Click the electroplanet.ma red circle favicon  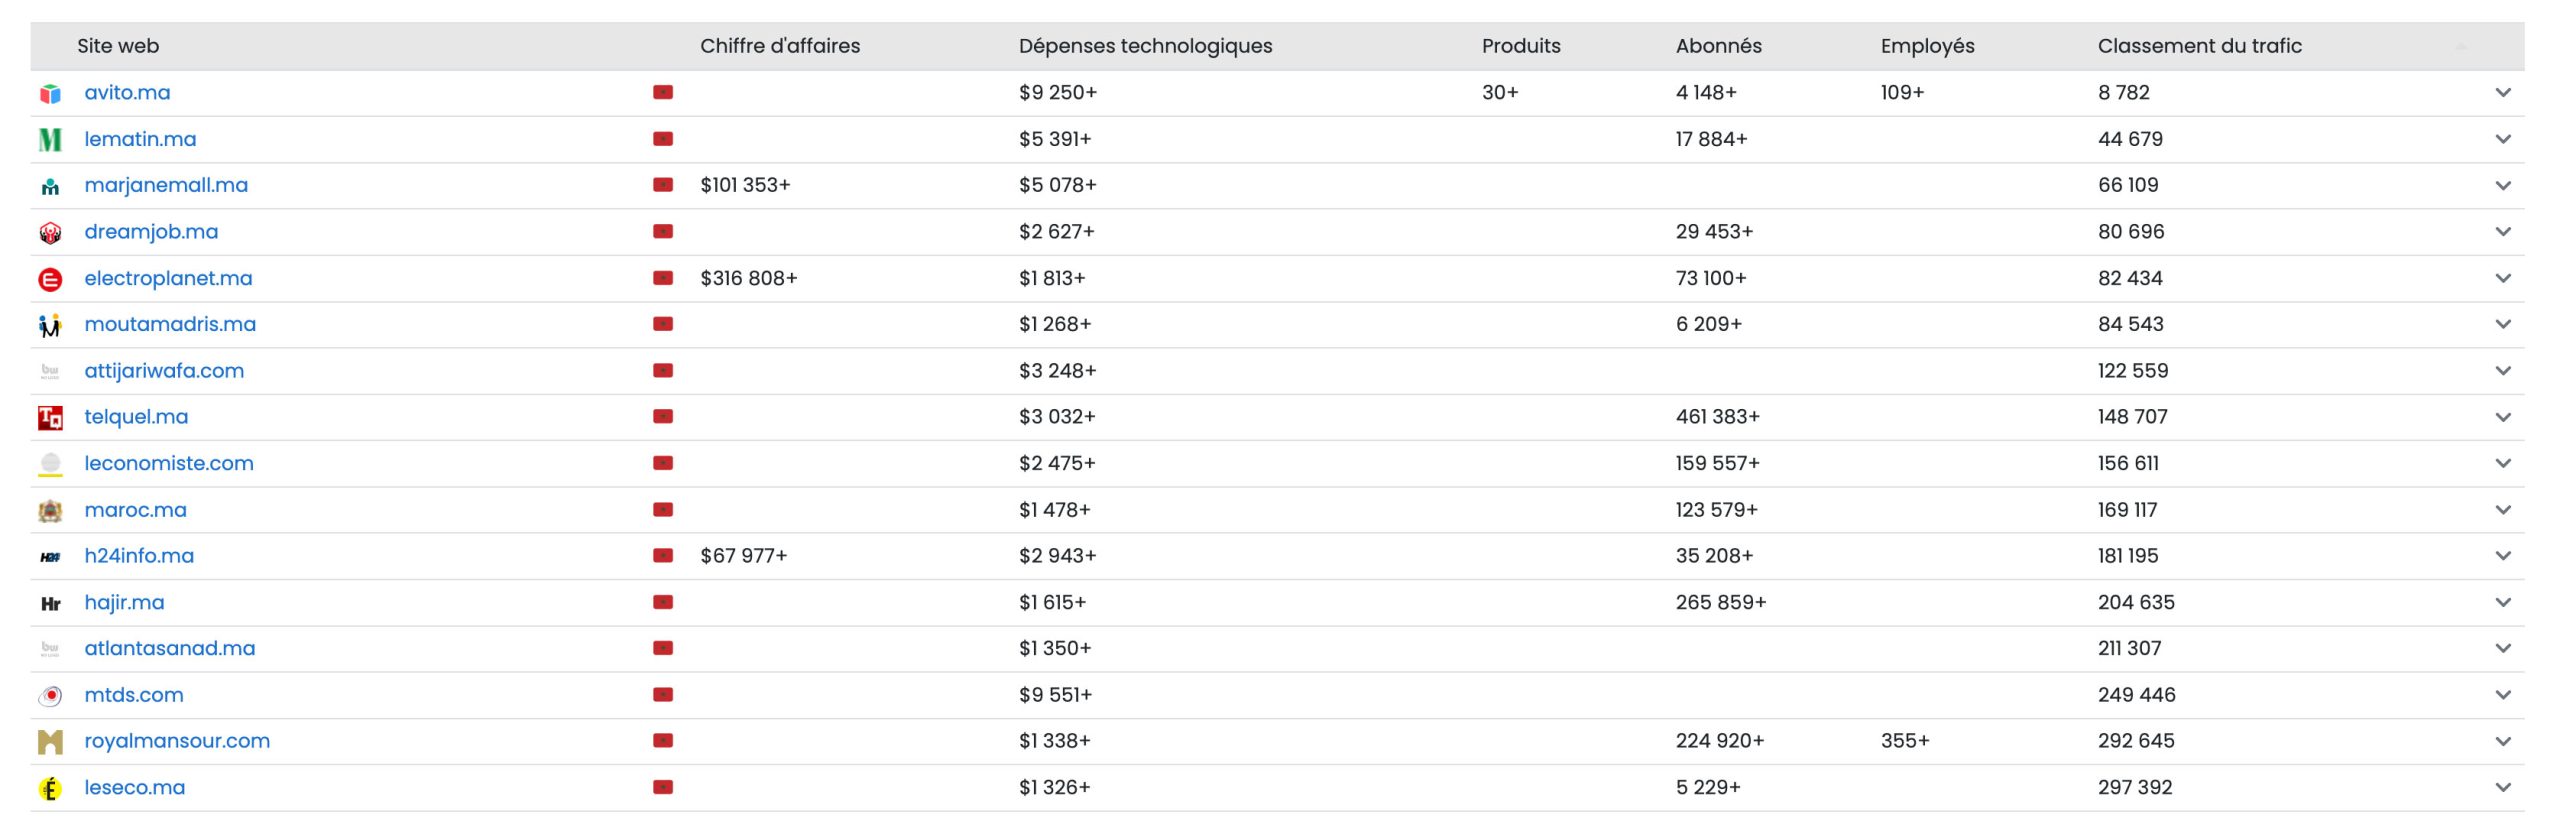click(x=50, y=279)
